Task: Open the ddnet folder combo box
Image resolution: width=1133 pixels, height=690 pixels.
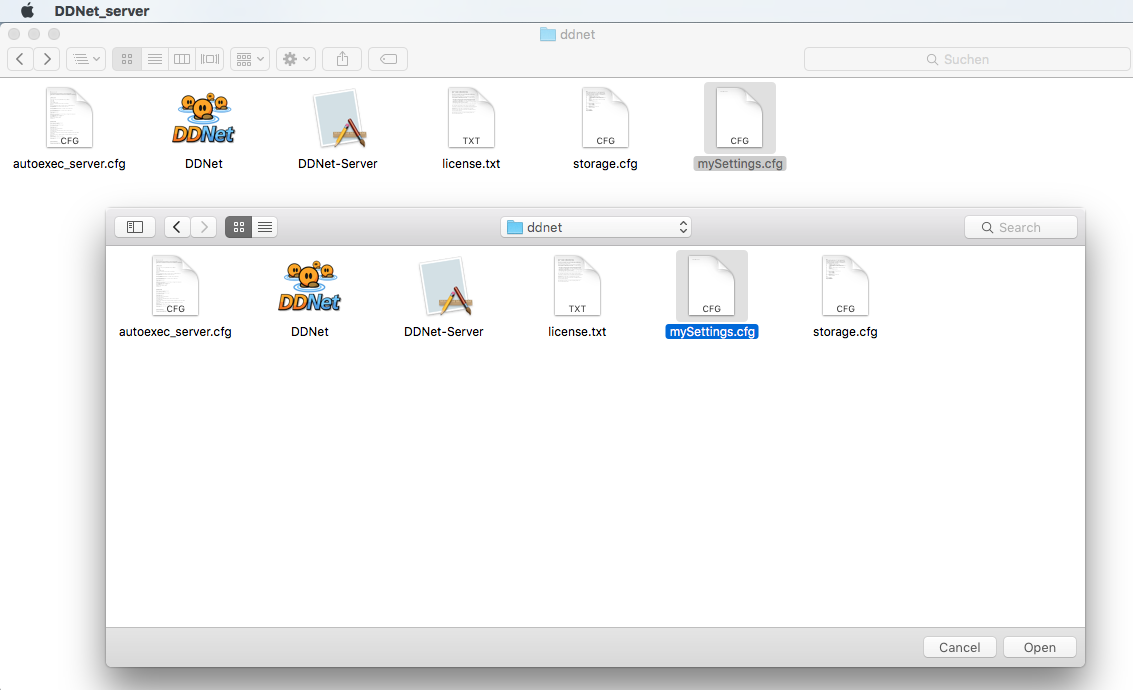Action: click(x=595, y=227)
